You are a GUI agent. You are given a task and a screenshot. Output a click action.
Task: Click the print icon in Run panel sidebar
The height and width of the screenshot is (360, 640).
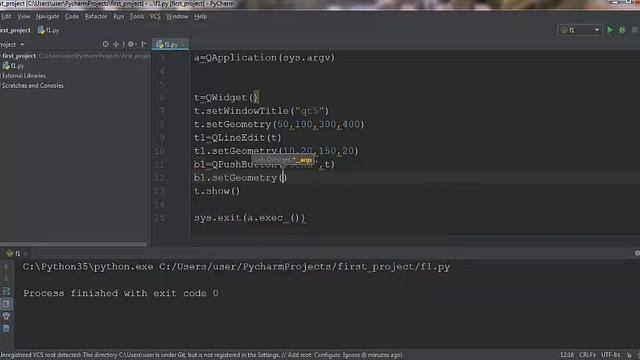click(x=6, y=316)
